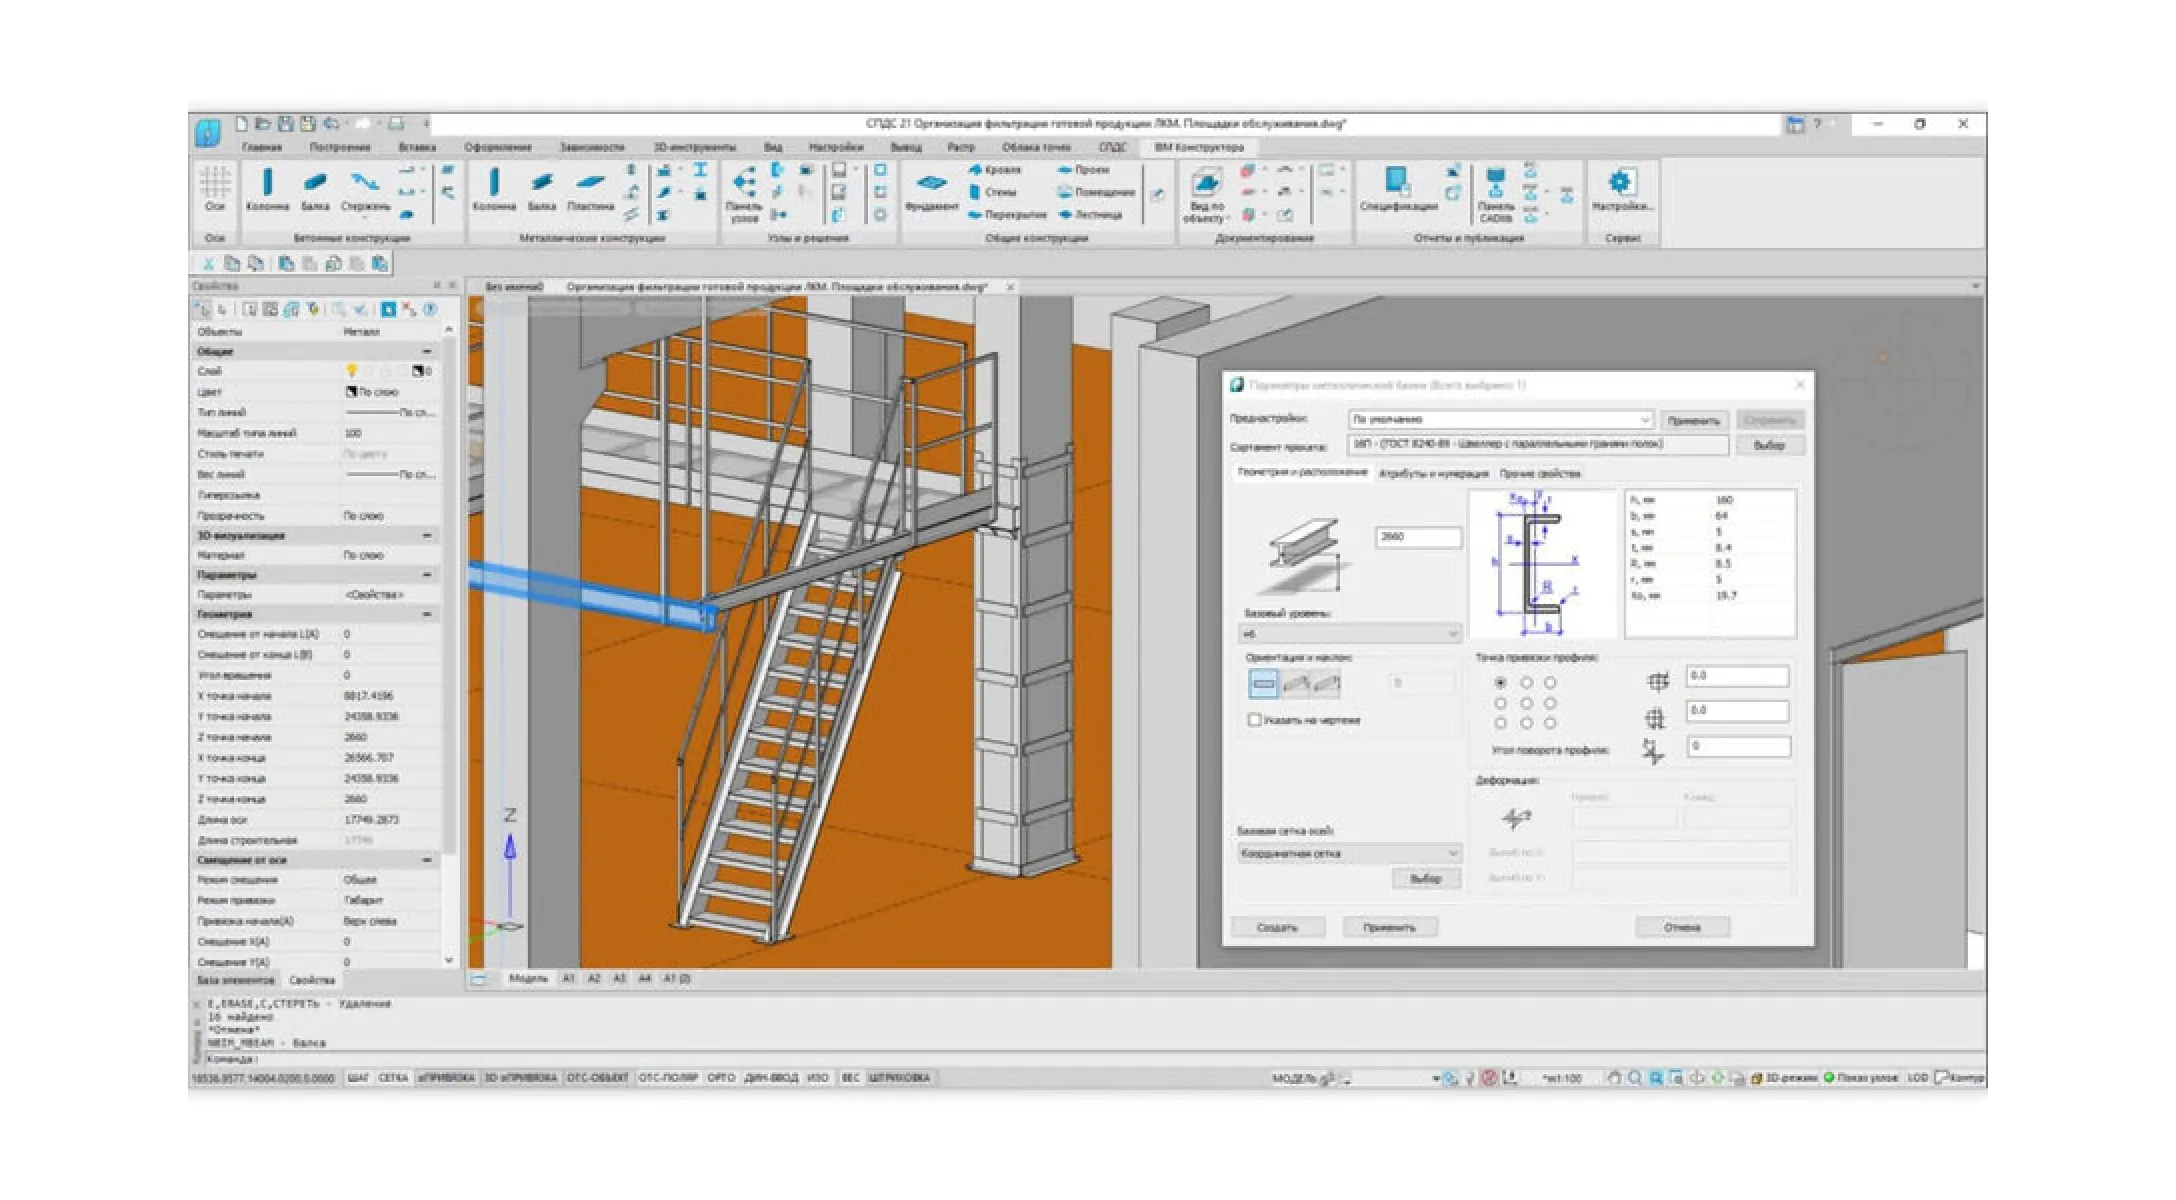Click the Оси axes grid icon

click(215, 189)
